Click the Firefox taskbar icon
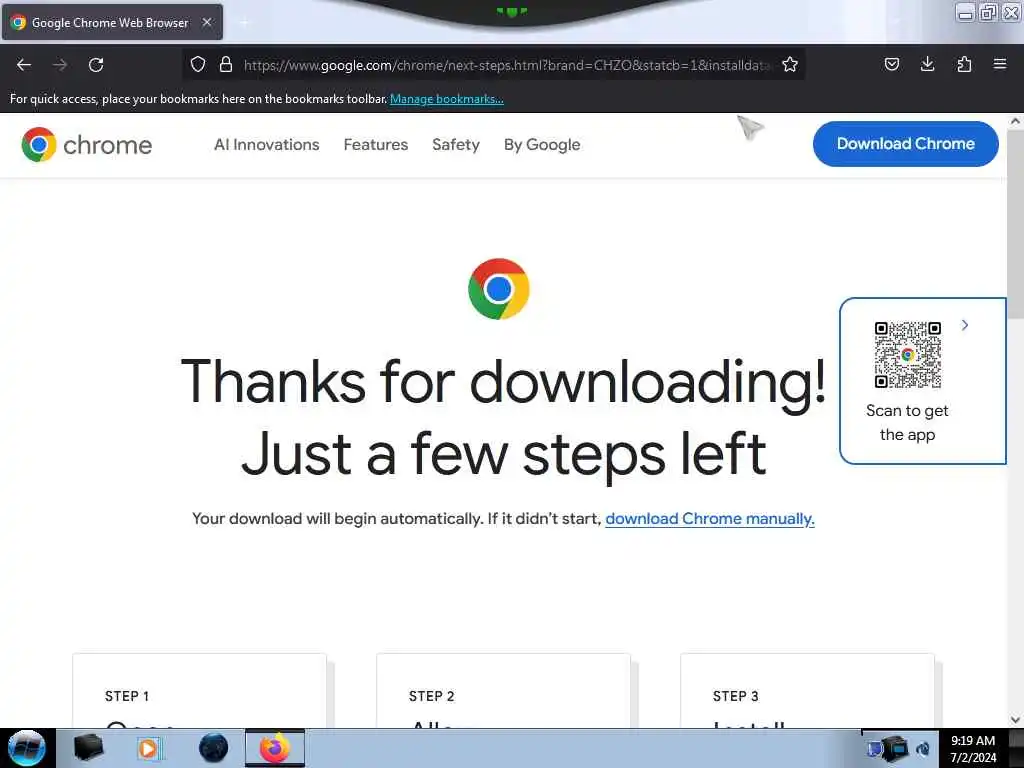 coord(275,748)
